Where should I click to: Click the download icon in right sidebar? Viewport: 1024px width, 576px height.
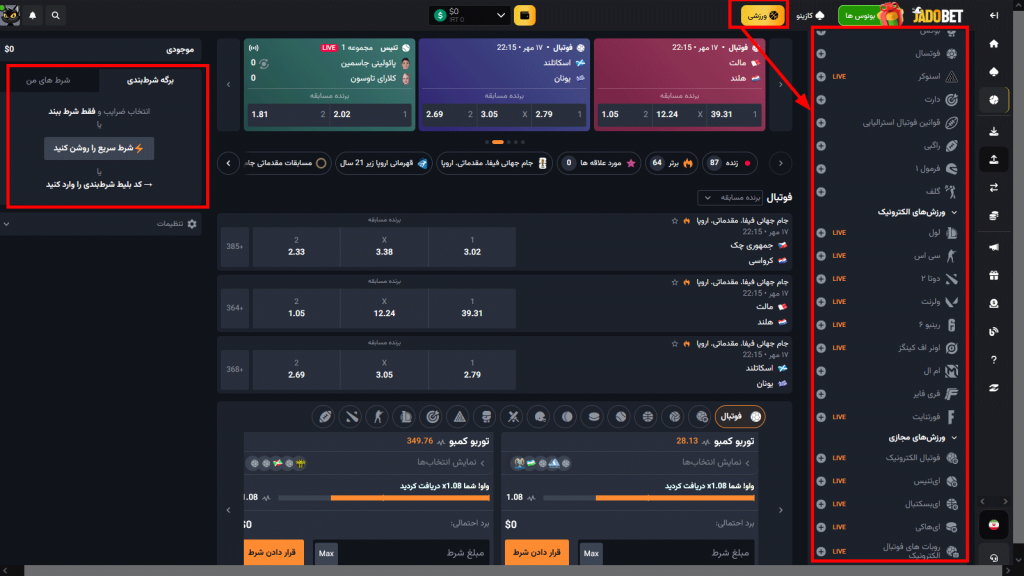(x=993, y=130)
